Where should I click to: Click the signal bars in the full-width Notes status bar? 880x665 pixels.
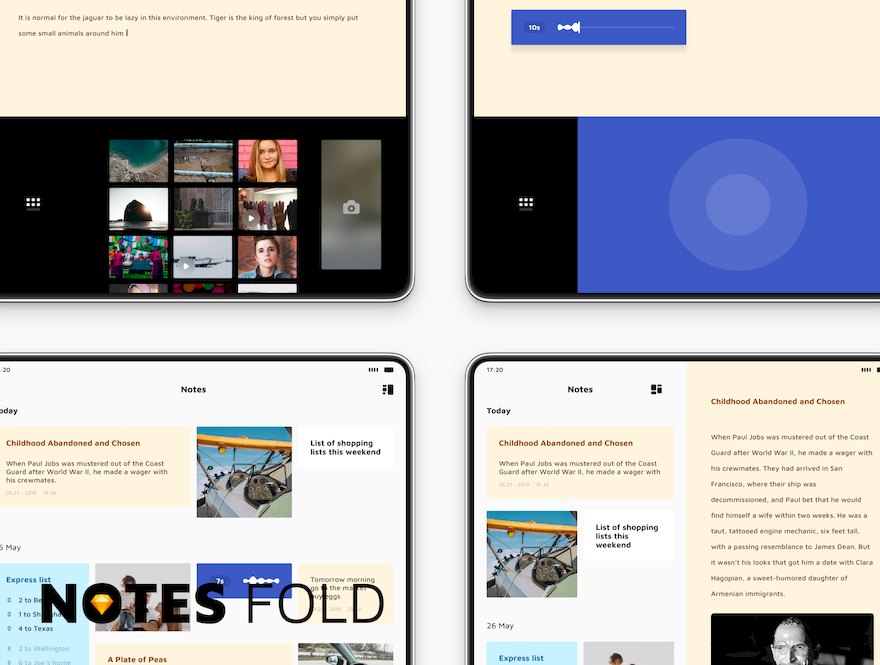coord(373,370)
